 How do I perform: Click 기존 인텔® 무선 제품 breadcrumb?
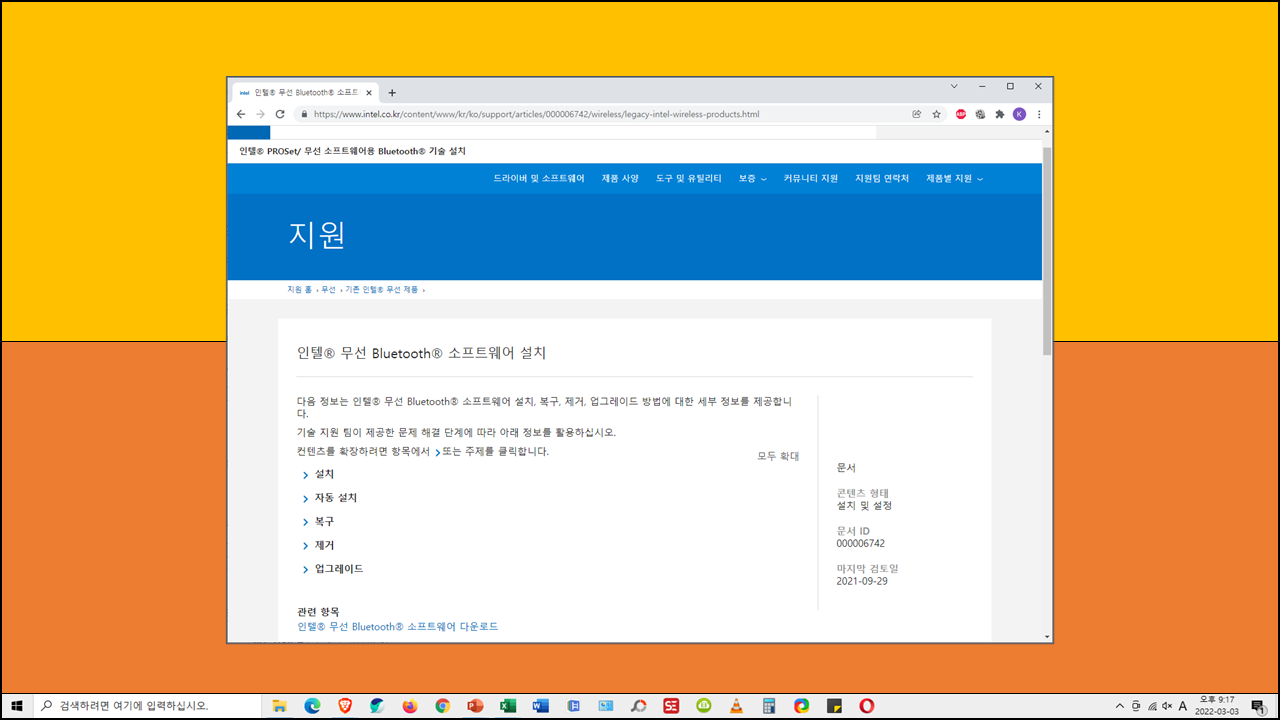pyautogui.click(x=382, y=289)
